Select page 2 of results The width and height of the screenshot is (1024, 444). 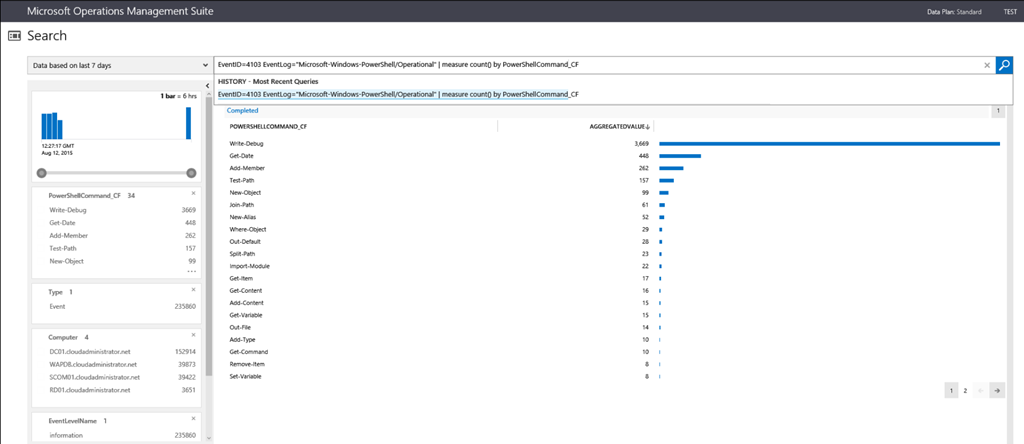coord(965,391)
